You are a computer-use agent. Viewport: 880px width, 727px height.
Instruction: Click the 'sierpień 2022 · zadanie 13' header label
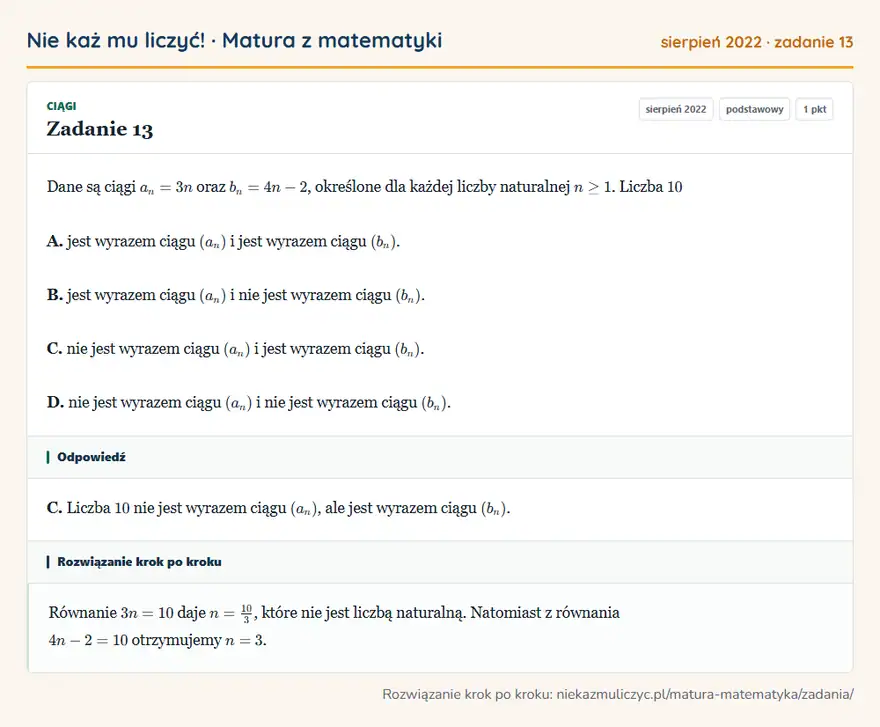tap(757, 42)
